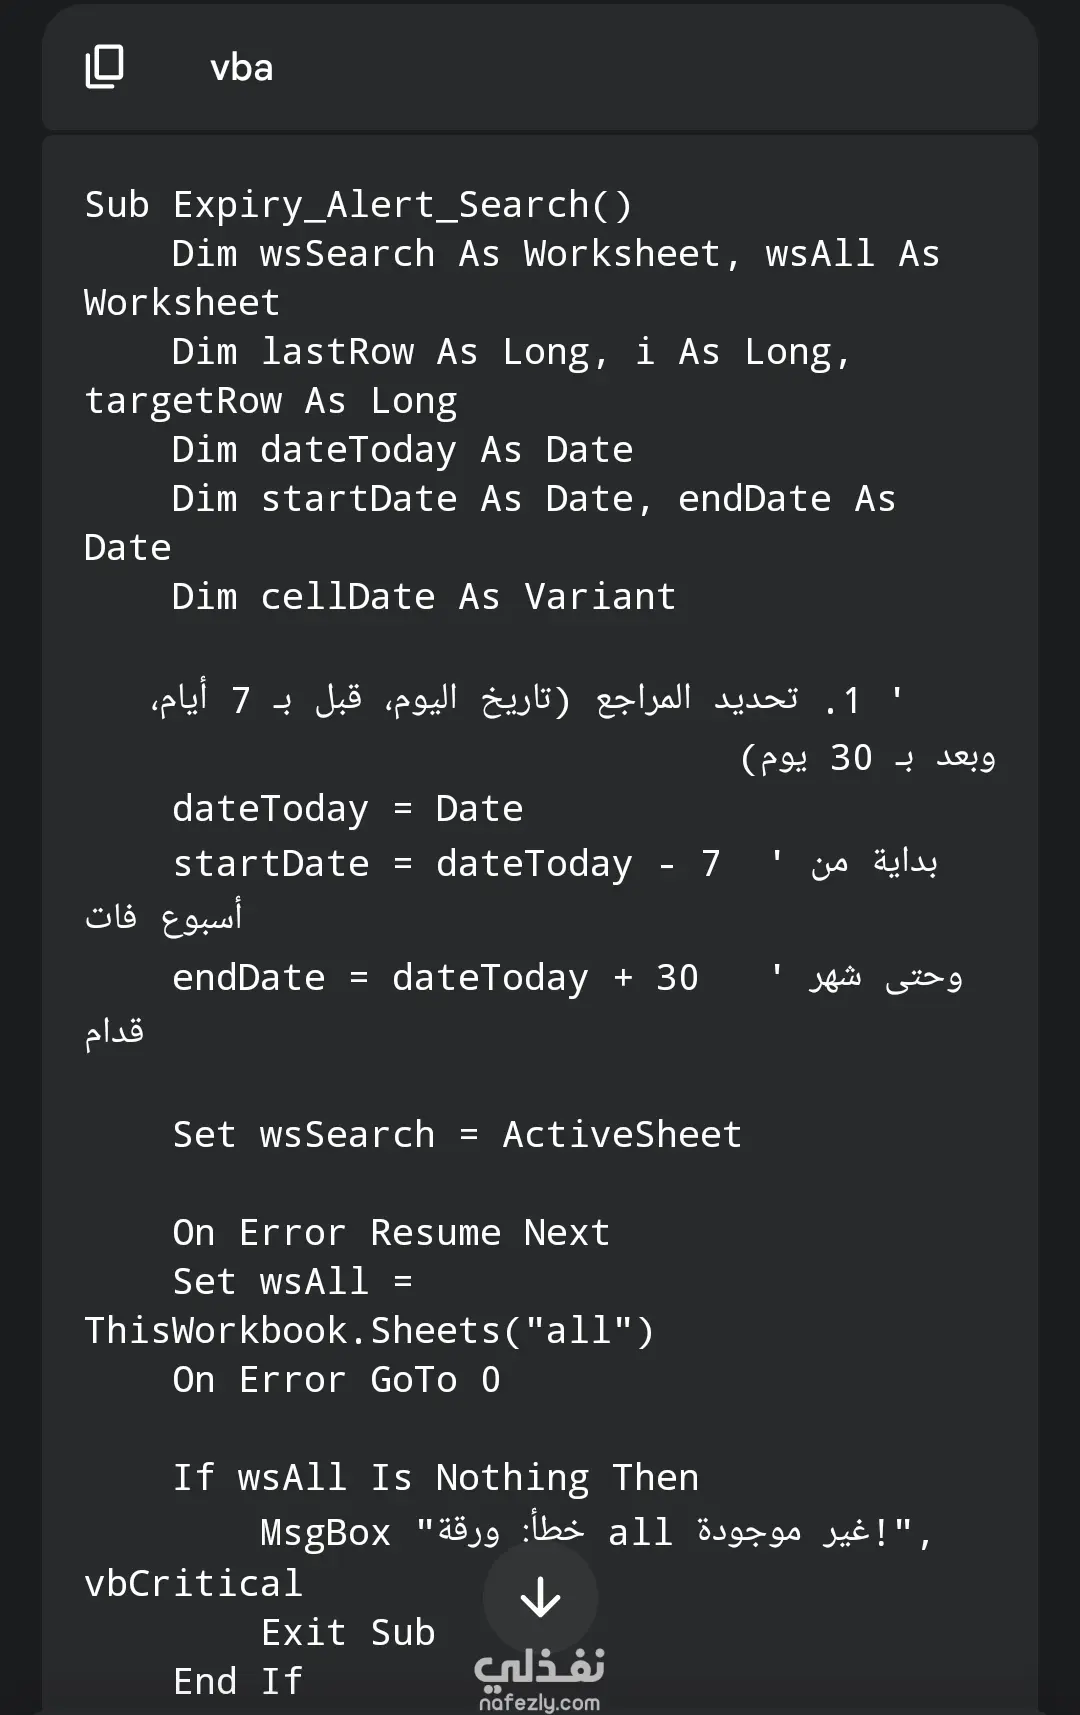The height and width of the screenshot is (1715, 1080).
Task: Click the Dim dateToday As Date line
Action: pyautogui.click(x=402, y=450)
